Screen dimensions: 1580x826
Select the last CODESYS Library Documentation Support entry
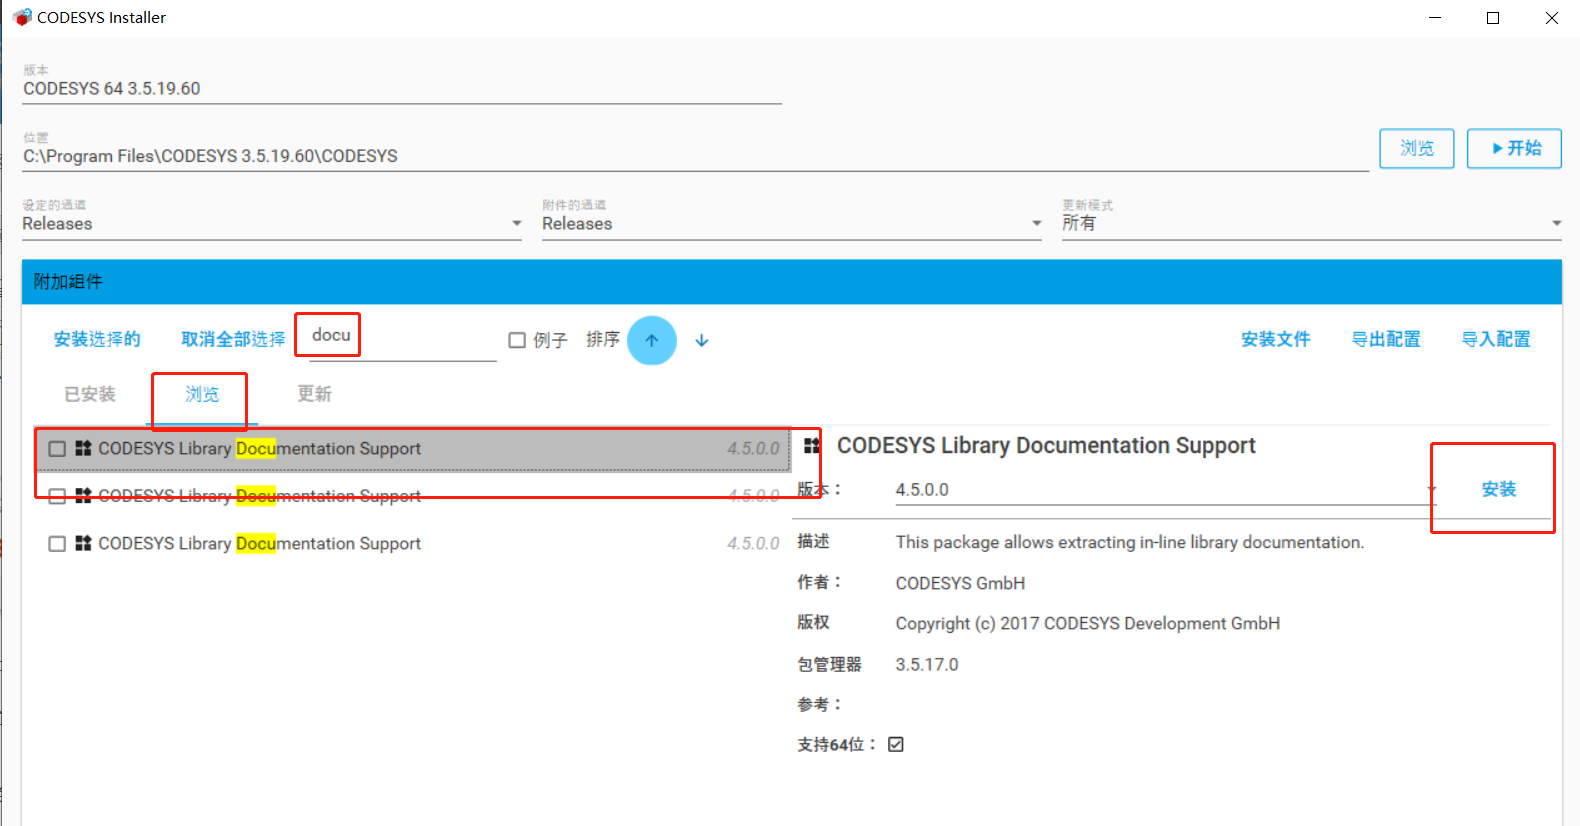click(413, 544)
